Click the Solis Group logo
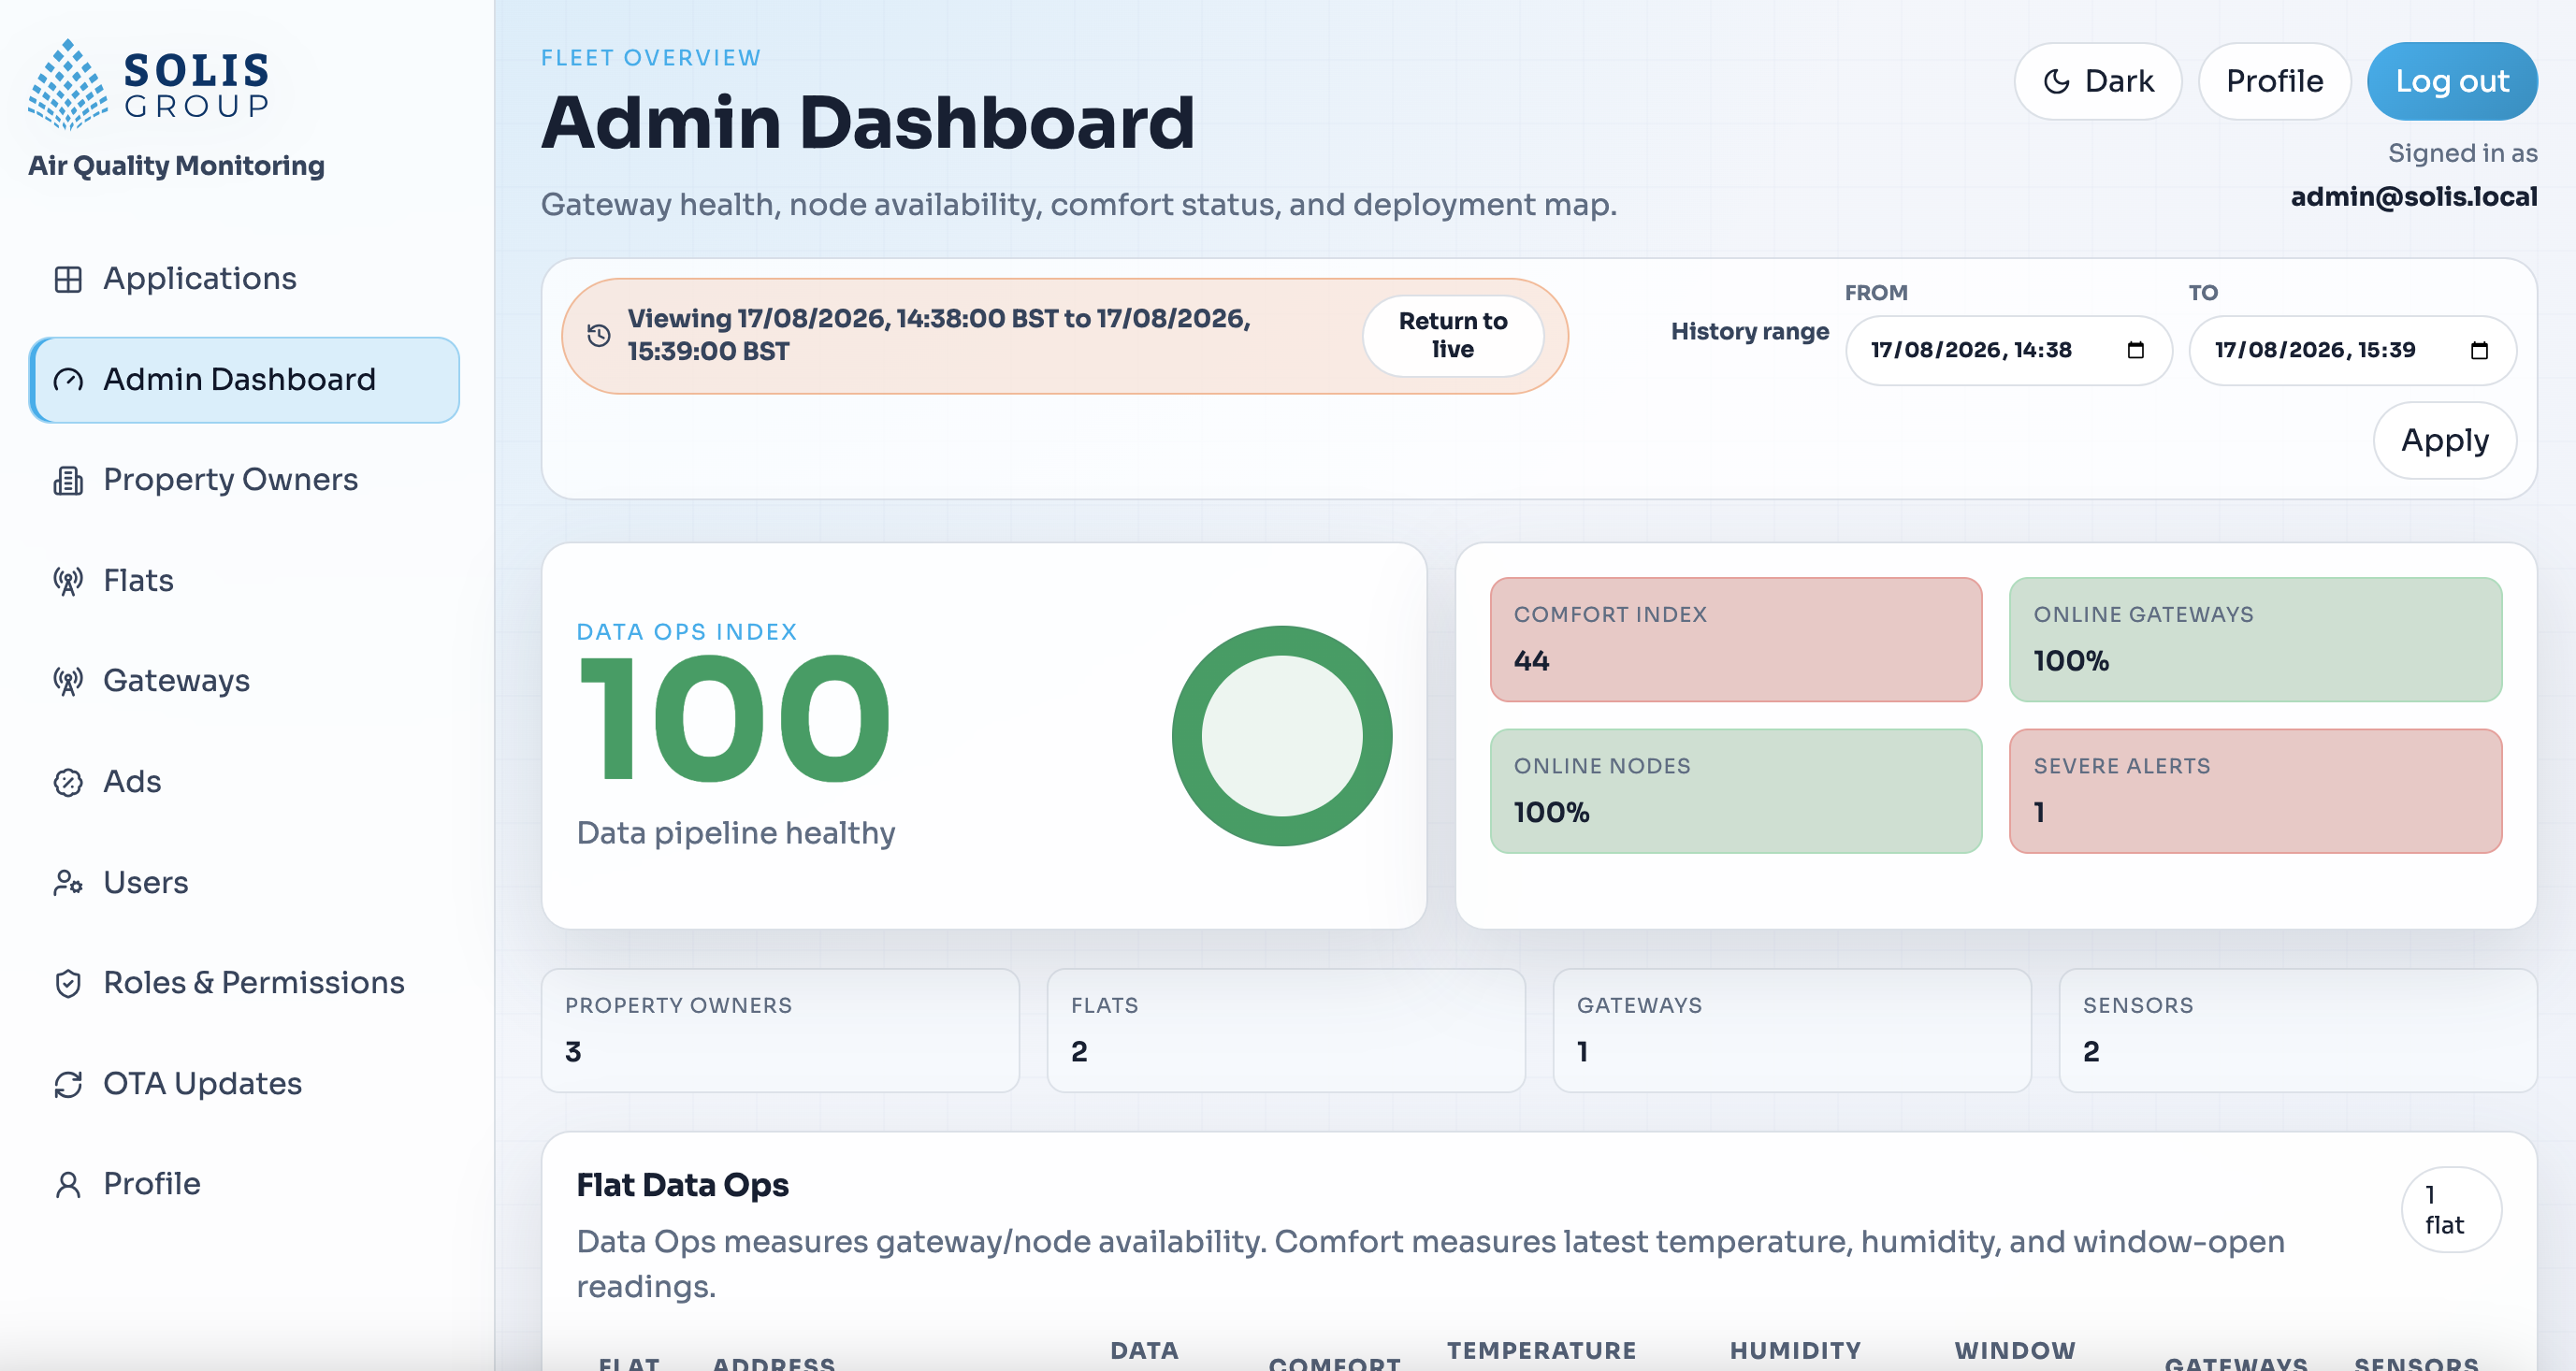Viewport: 2576px width, 1371px height. pos(149,84)
